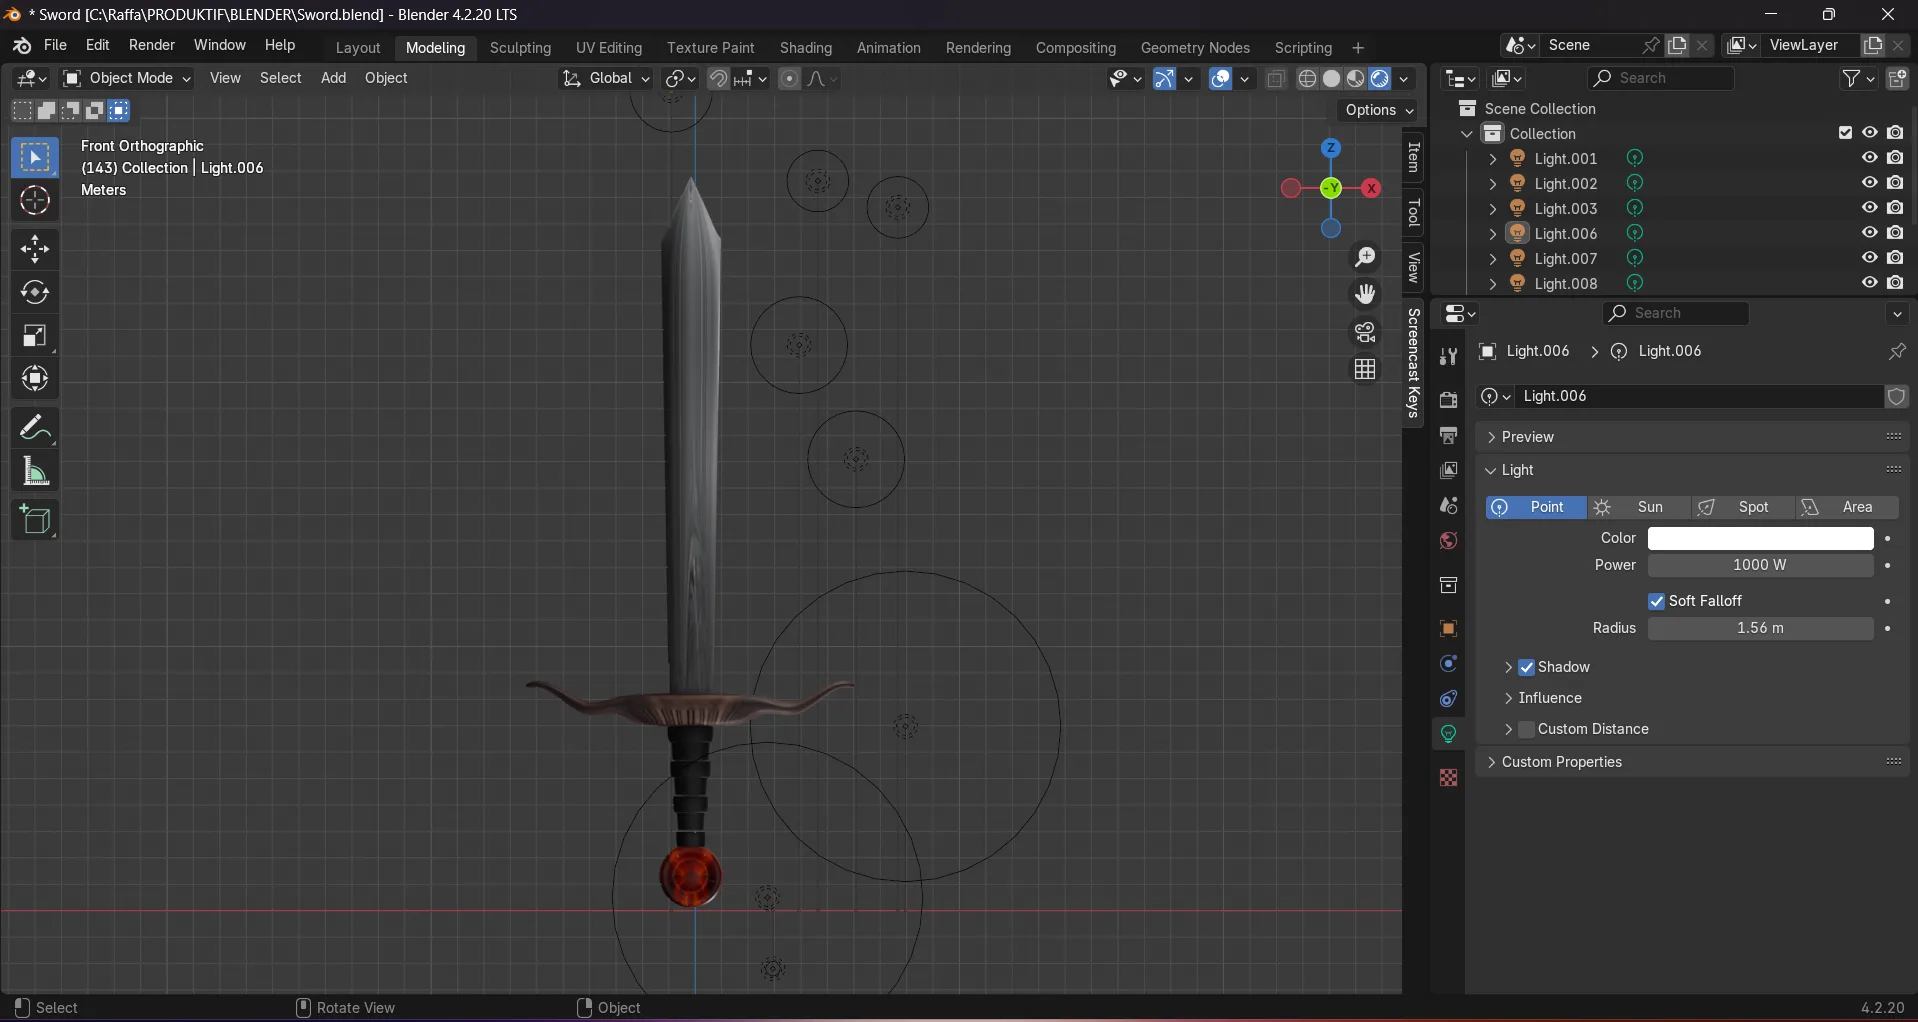
Task: Click the Pan view hand icon
Action: point(1365,294)
